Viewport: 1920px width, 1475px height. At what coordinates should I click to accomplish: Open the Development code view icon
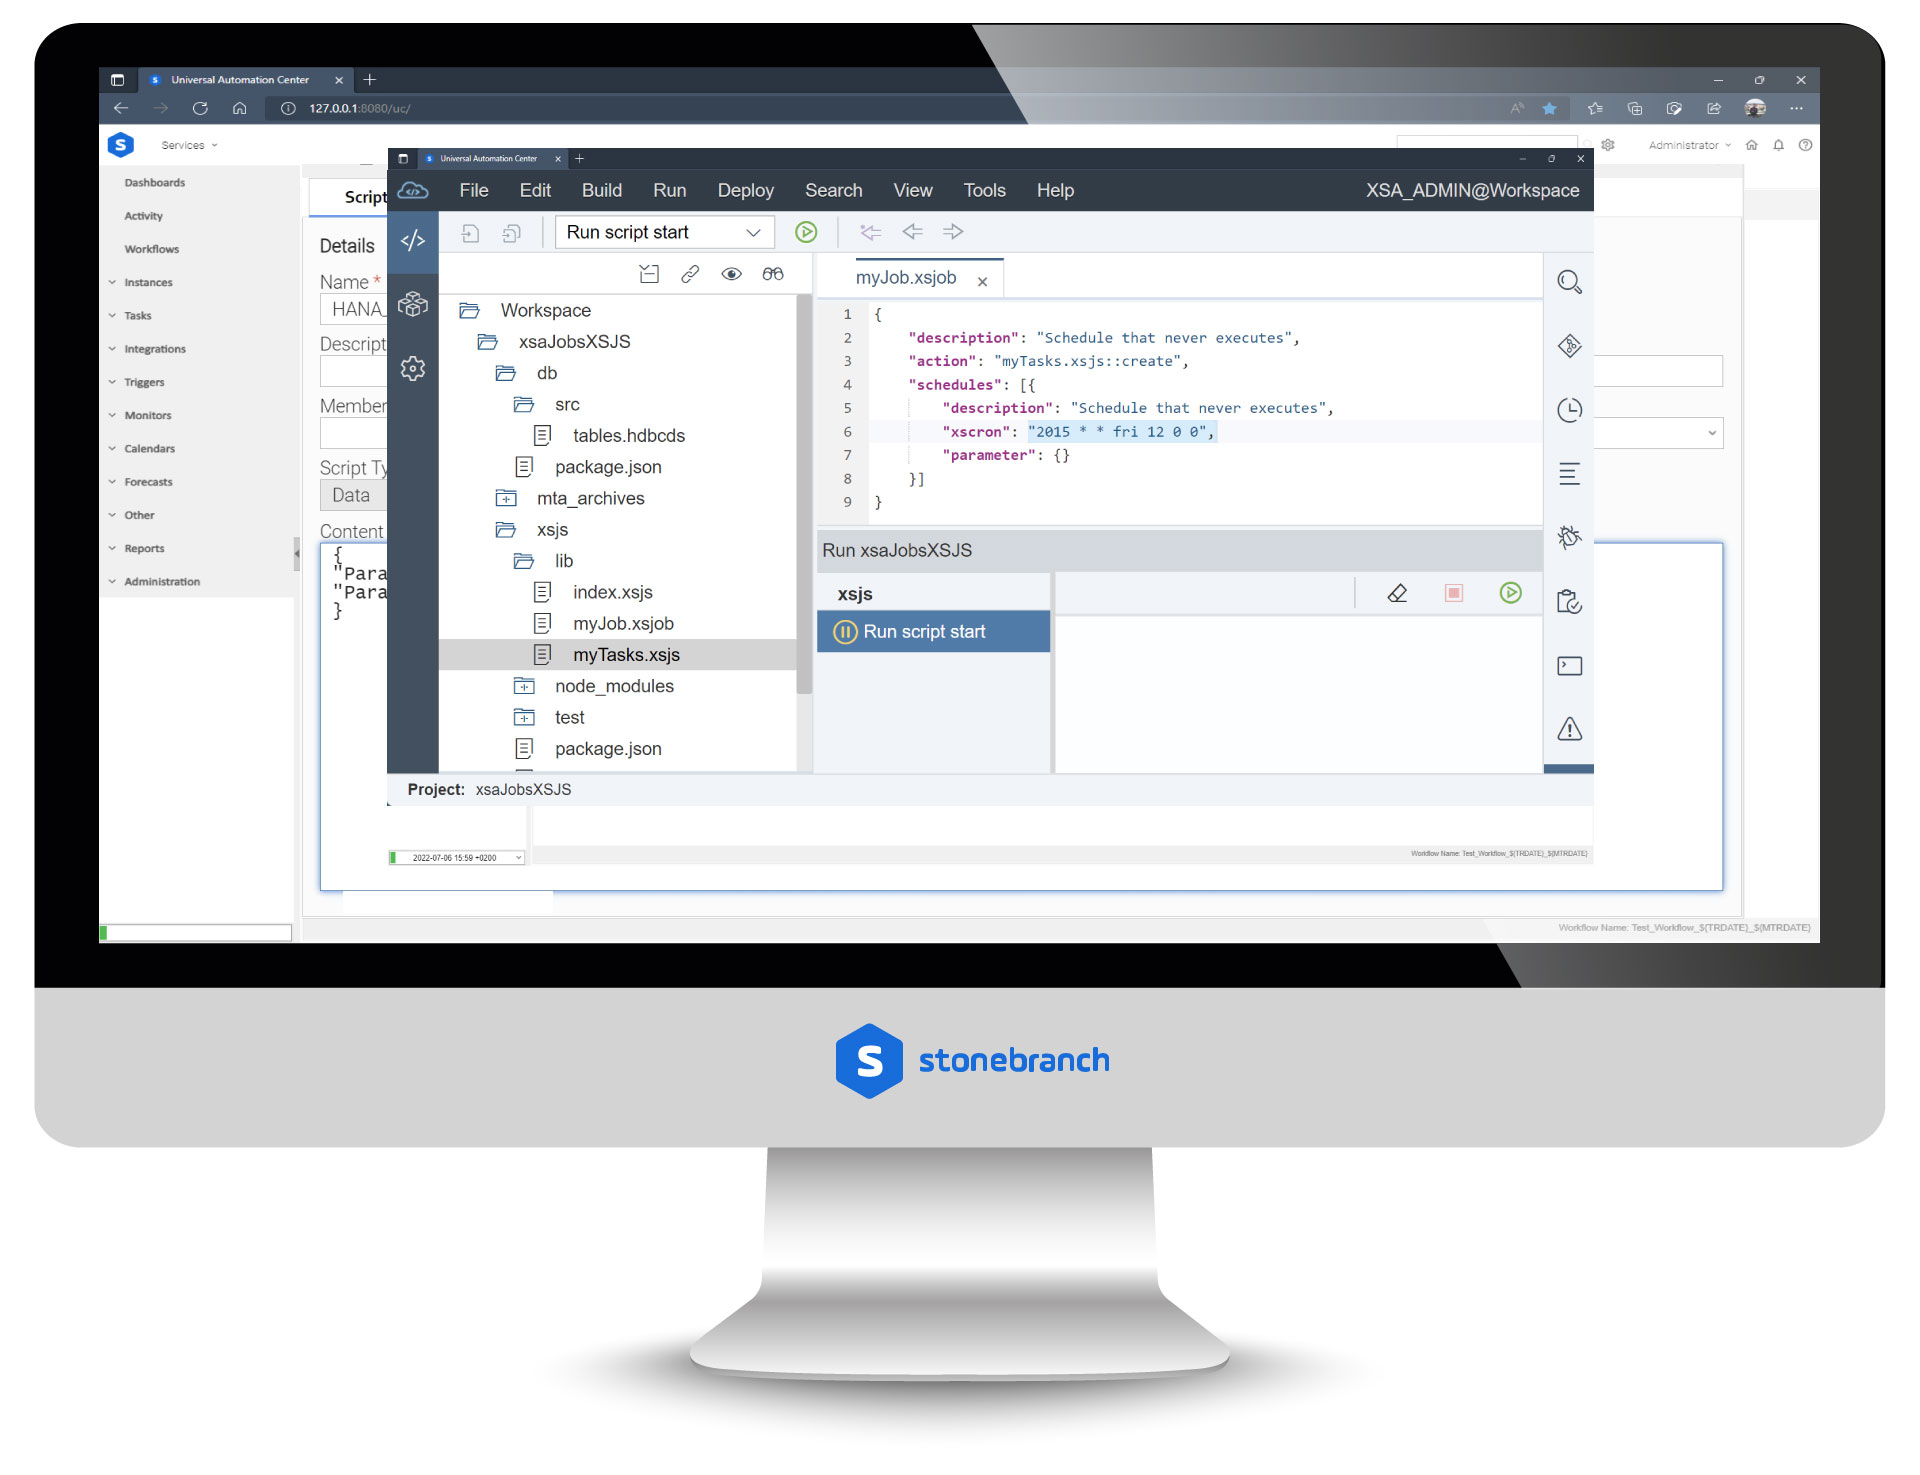click(x=412, y=241)
